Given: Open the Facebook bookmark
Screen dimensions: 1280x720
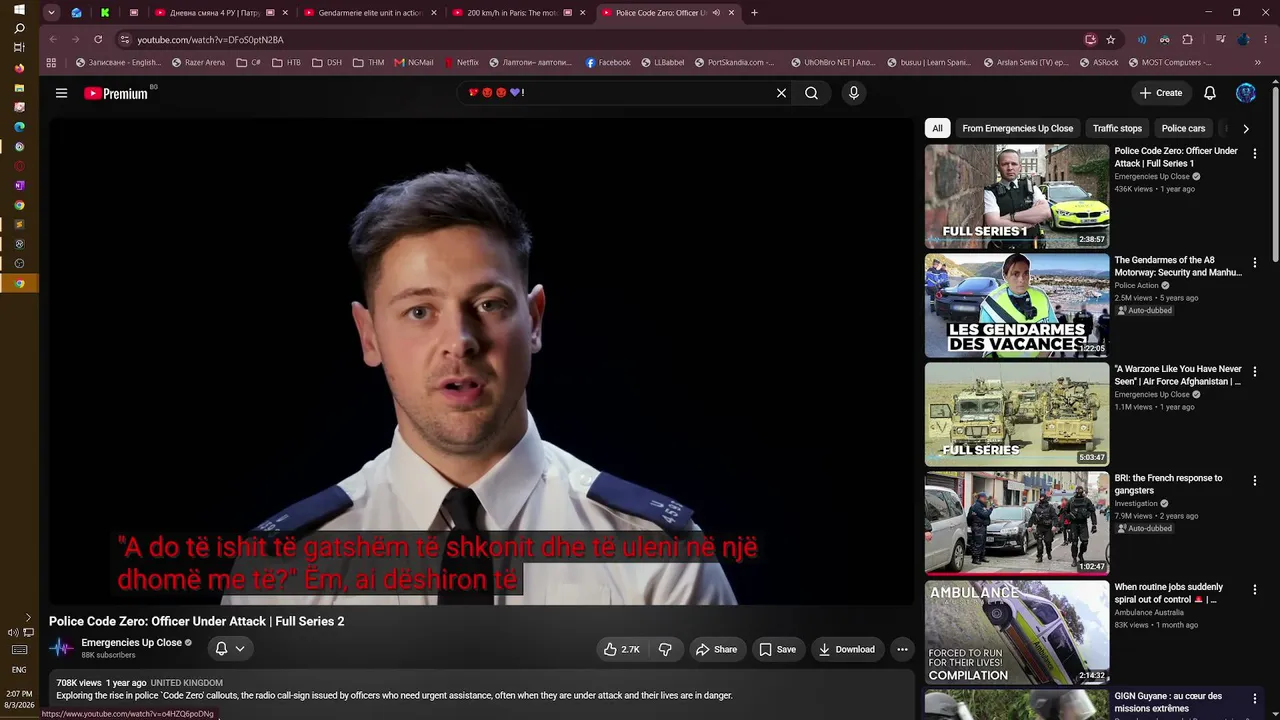Looking at the screenshot, I should point(608,62).
